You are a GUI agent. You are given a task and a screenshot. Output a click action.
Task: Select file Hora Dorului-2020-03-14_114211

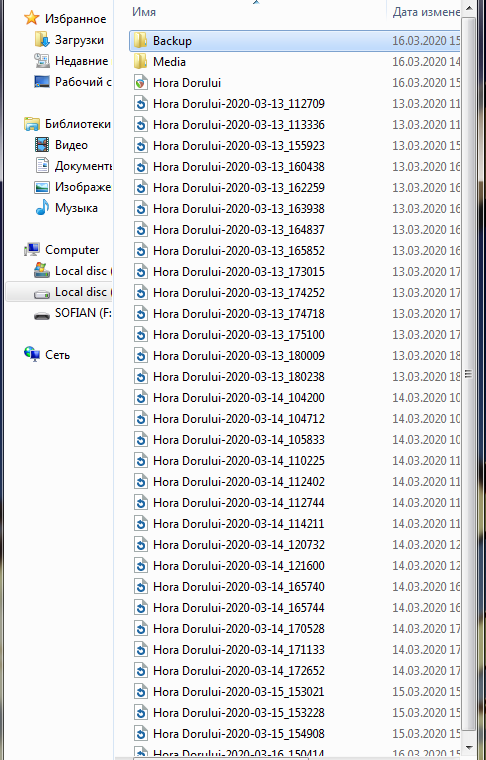pos(239,524)
